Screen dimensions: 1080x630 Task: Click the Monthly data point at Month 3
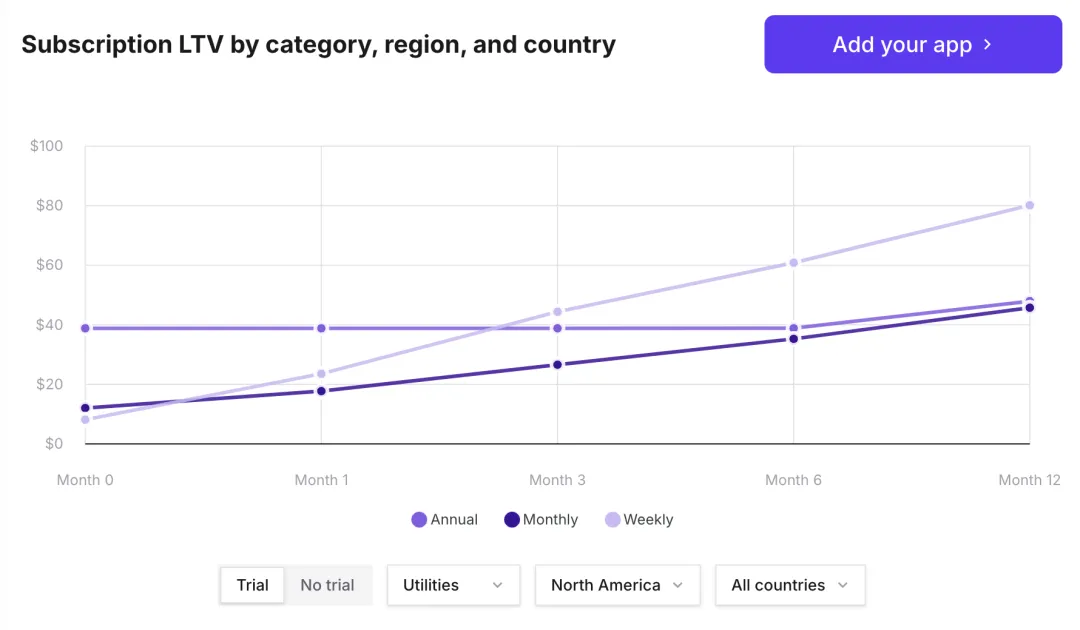[x=557, y=364]
